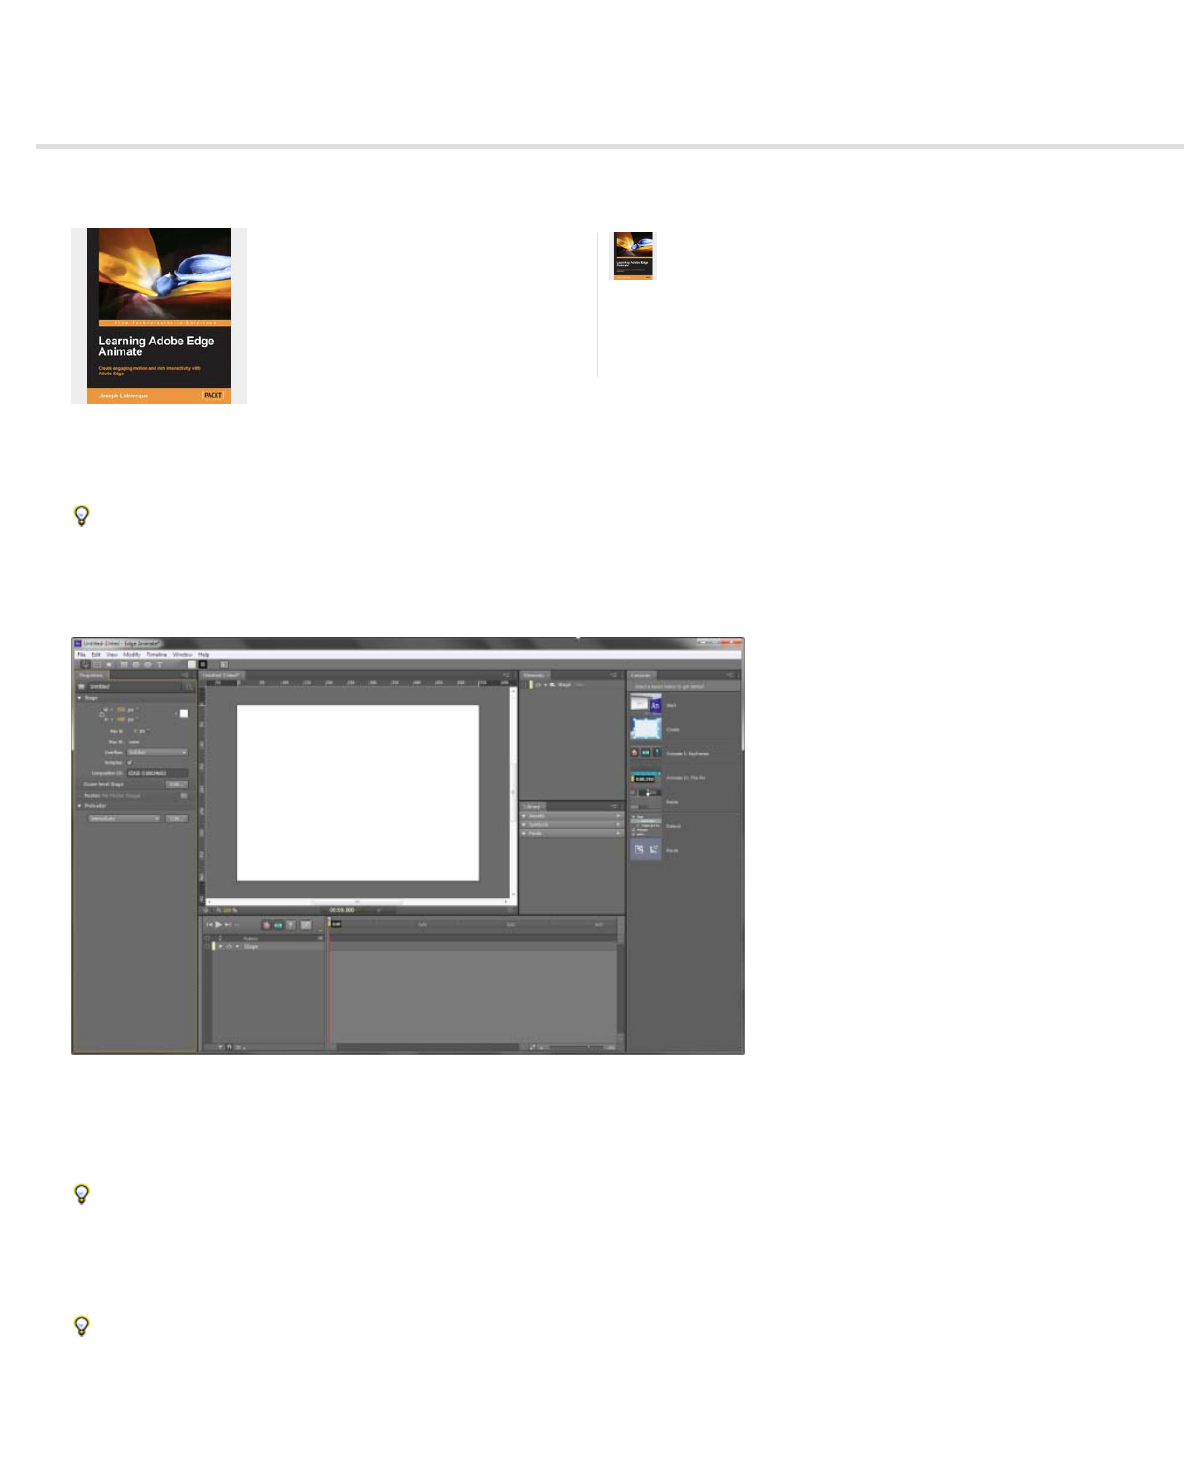Select the Untitled-1.html document tab

tap(221, 675)
